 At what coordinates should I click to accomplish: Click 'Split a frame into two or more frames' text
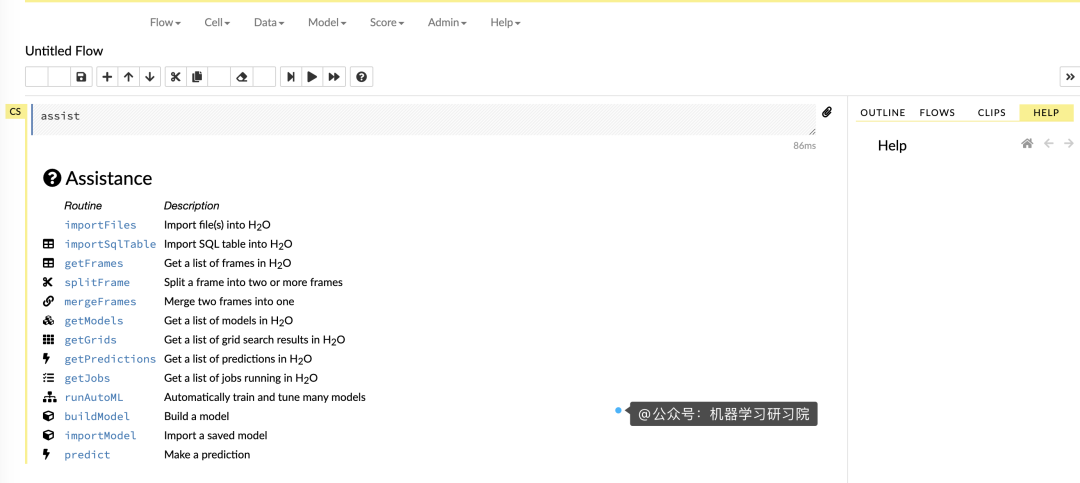253,282
